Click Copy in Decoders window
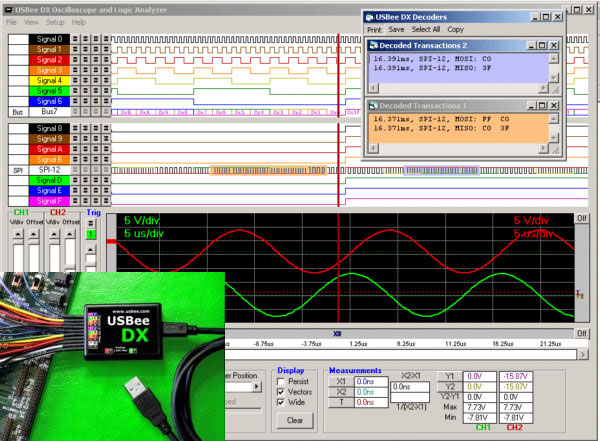The height and width of the screenshot is (441, 600). [x=455, y=29]
